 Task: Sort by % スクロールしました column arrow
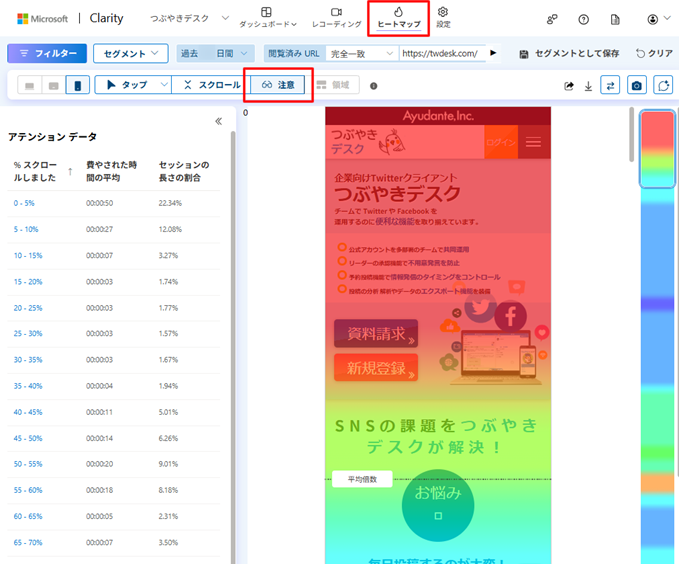coord(70,172)
